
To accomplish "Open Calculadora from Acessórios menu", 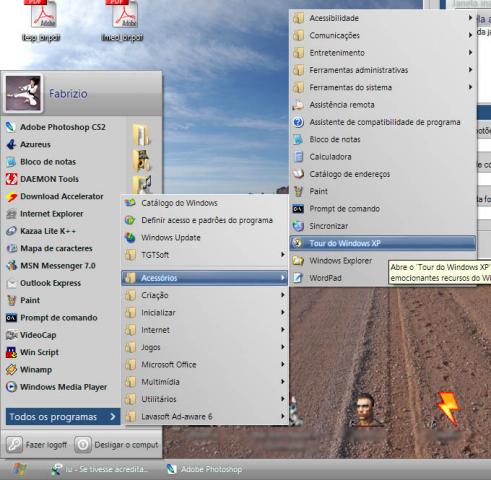I will point(383,157).
